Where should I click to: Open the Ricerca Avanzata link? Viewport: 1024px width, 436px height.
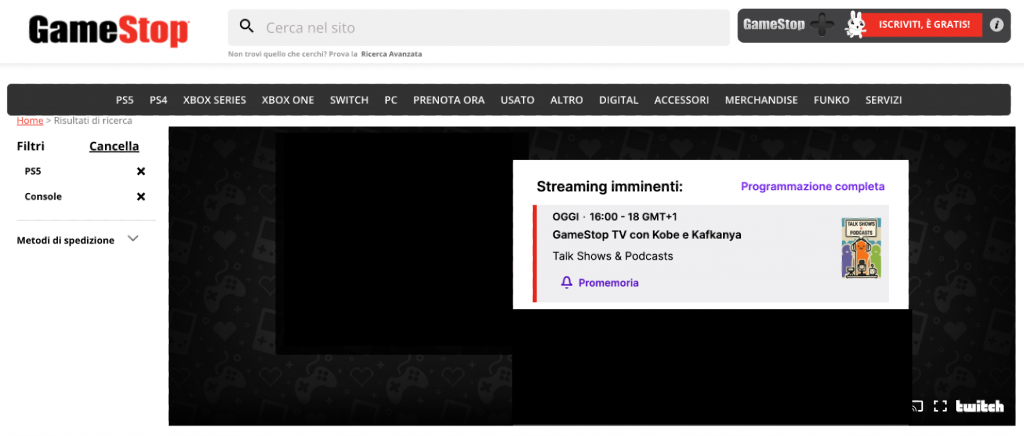click(391, 54)
